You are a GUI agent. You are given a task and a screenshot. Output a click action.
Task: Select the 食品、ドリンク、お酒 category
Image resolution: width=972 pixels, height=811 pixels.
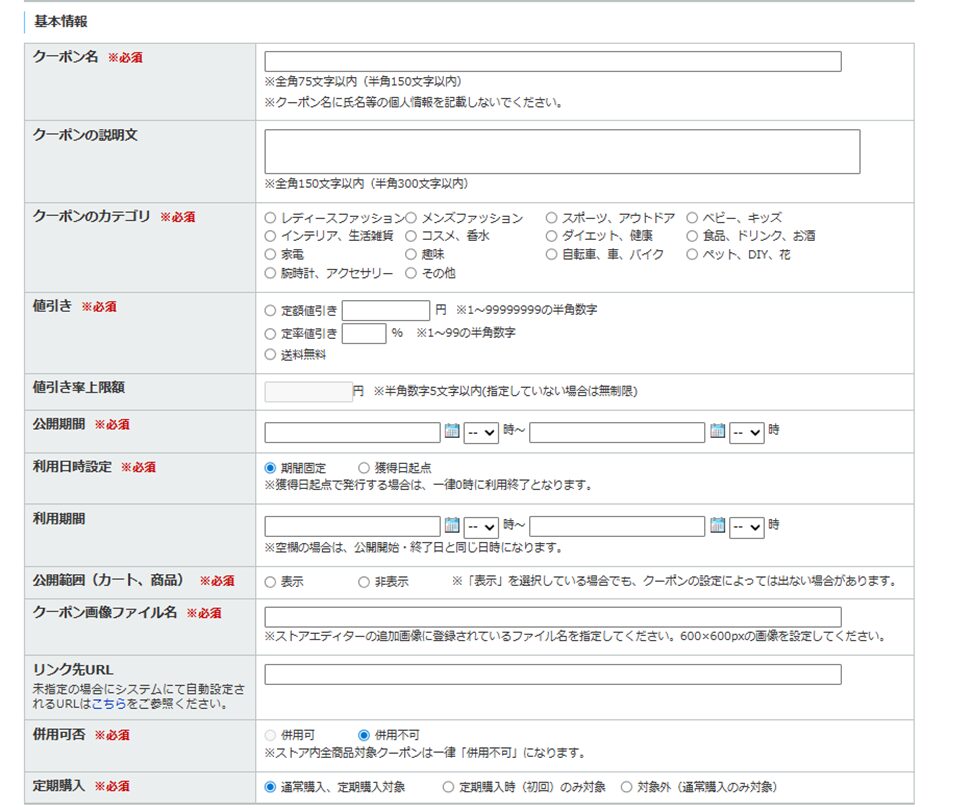click(x=694, y=236)
